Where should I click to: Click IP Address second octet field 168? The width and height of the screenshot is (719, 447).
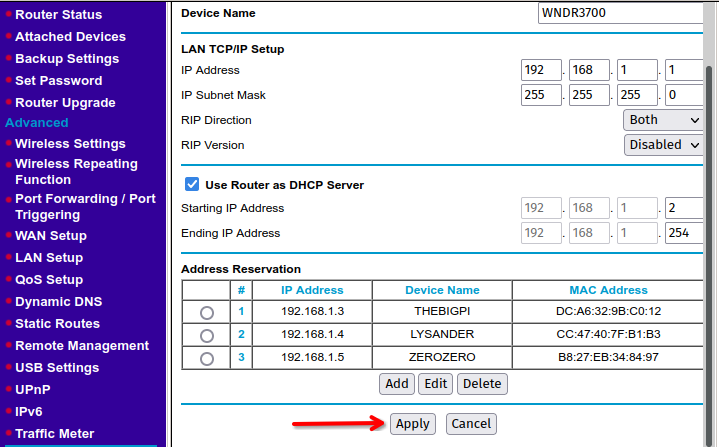pyautogui.click(x=589, y=70)
